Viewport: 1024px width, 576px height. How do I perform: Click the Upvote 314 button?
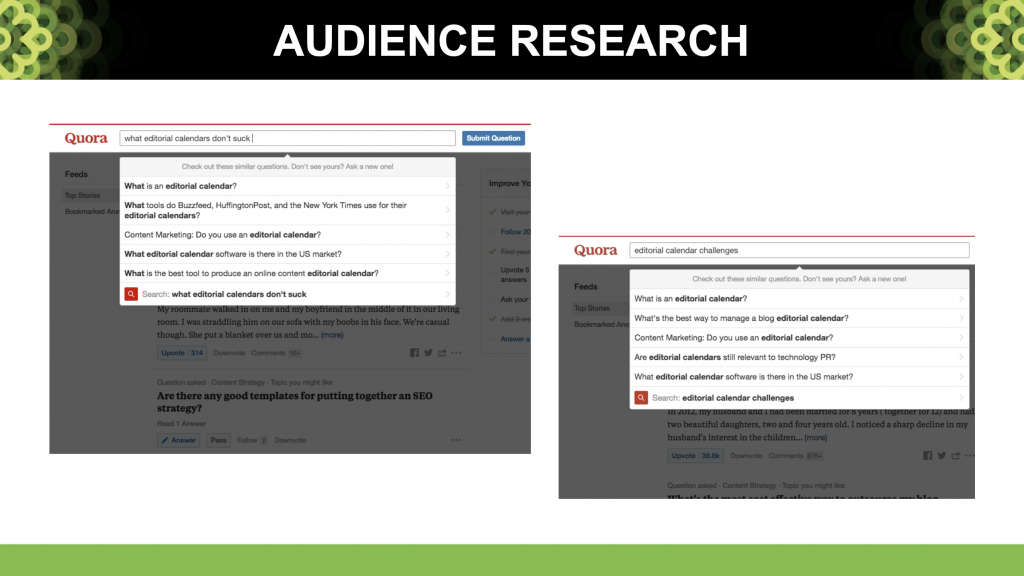[182, 353]
